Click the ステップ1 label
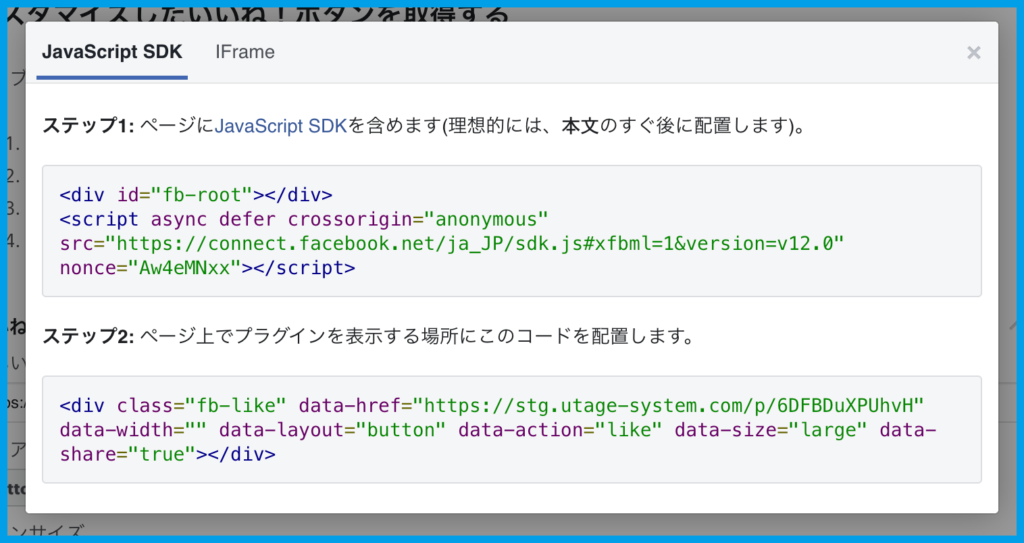Screen dimensions: 1024x543 point(87,127)
